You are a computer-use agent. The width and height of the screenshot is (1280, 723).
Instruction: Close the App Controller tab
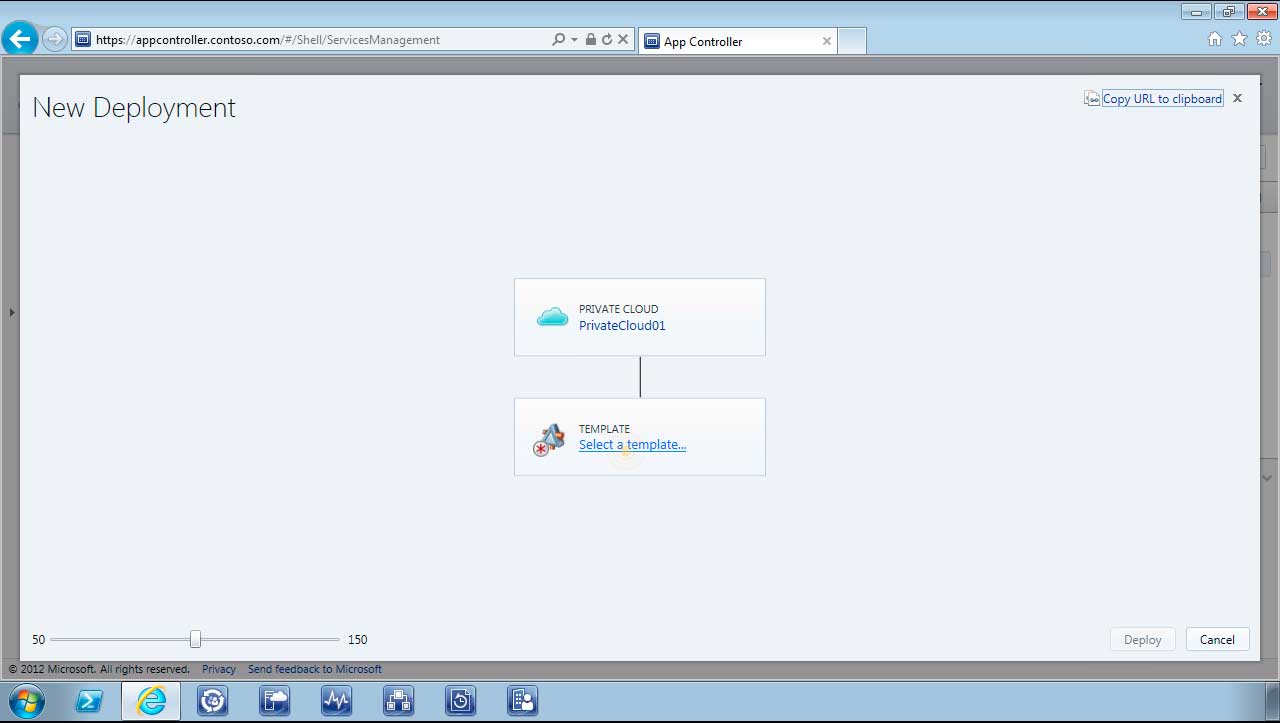(x=826, y=41)
